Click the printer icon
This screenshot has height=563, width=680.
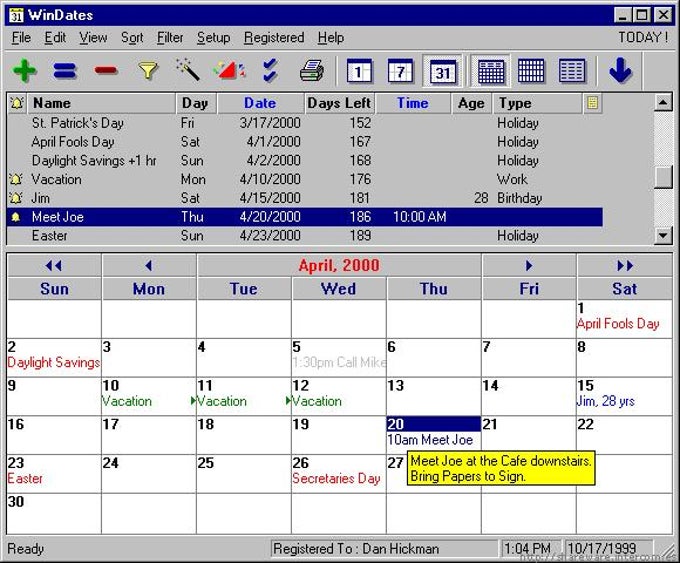pos(312,70)
